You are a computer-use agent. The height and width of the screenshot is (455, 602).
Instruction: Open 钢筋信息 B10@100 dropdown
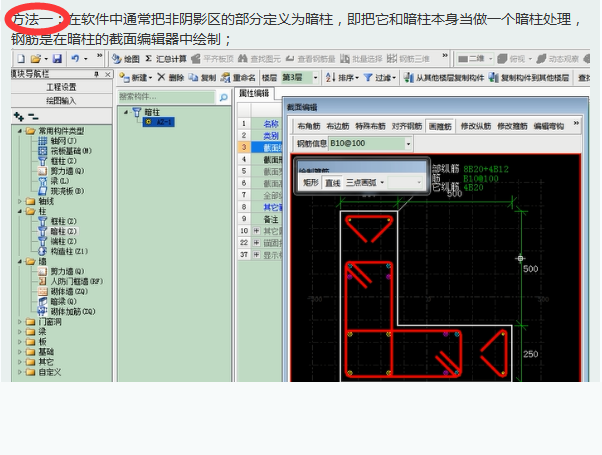[408, 144]
